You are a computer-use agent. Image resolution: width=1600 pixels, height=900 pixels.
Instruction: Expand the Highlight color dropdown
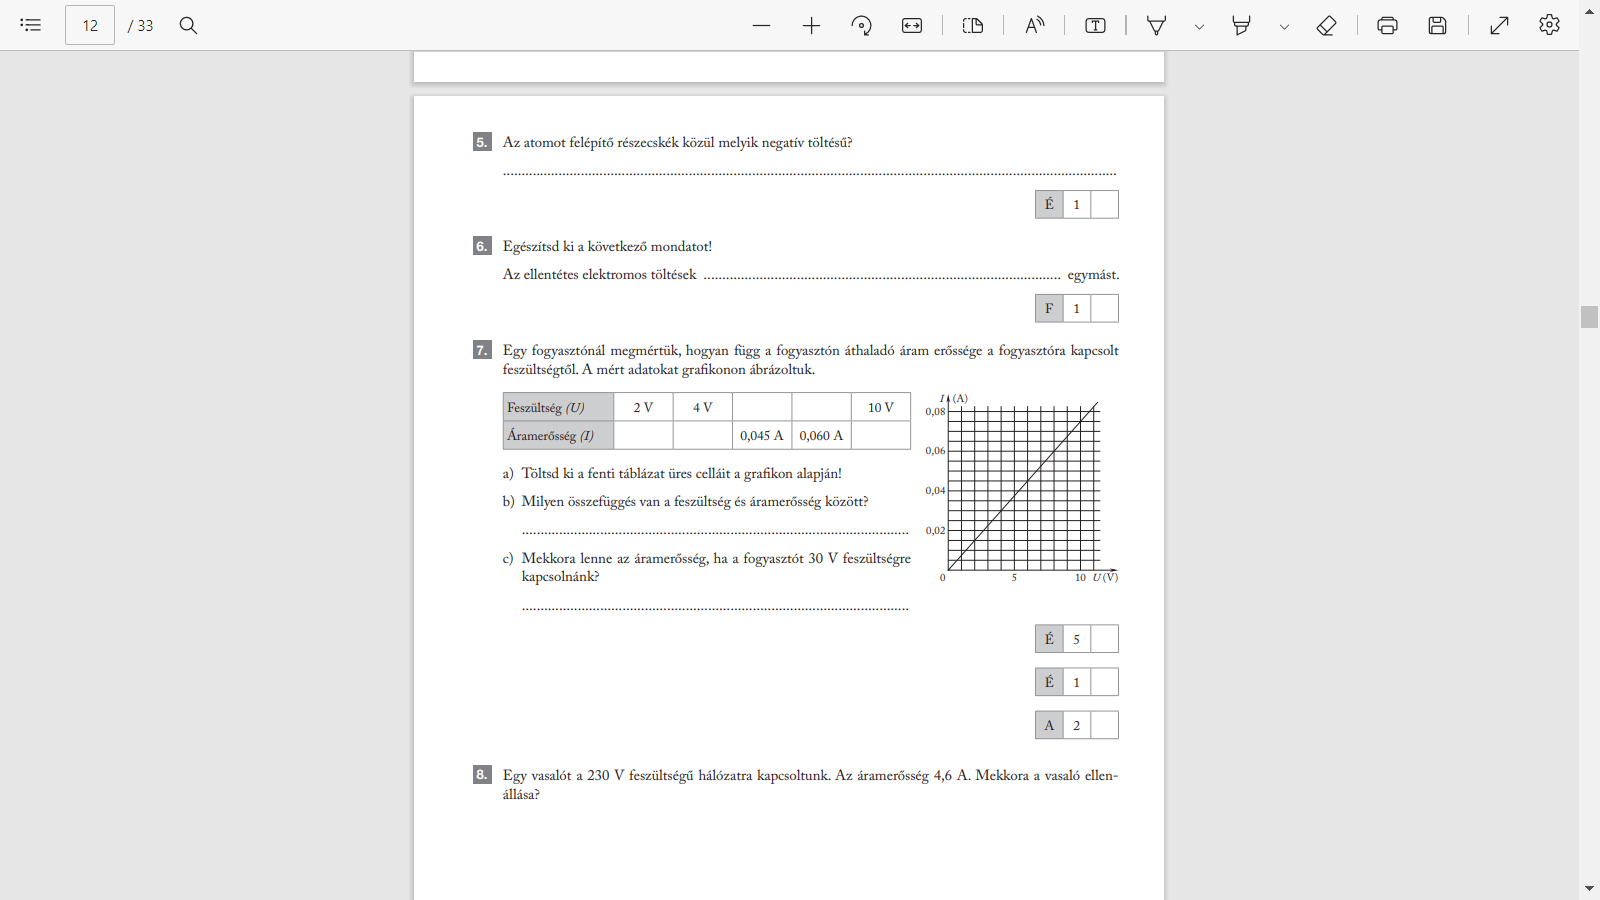click(x=1284, y=27)
